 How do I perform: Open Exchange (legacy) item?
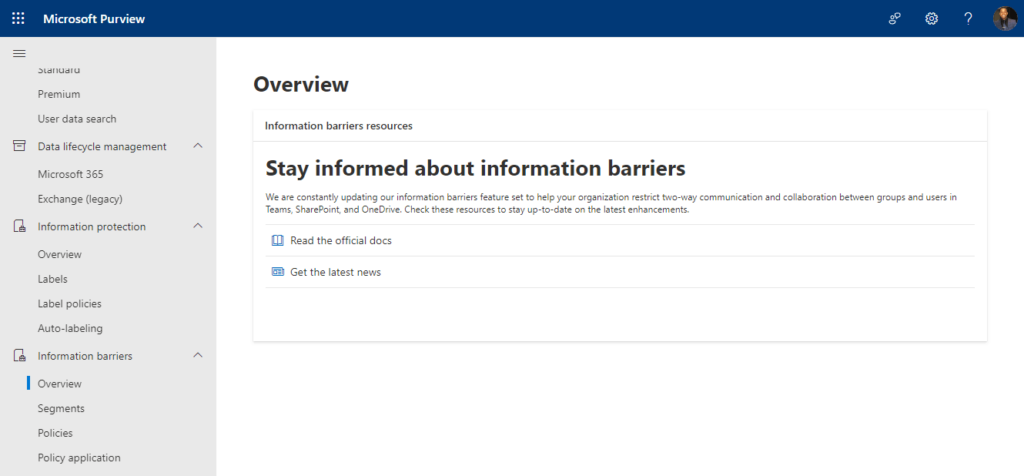tap(80, 199)
